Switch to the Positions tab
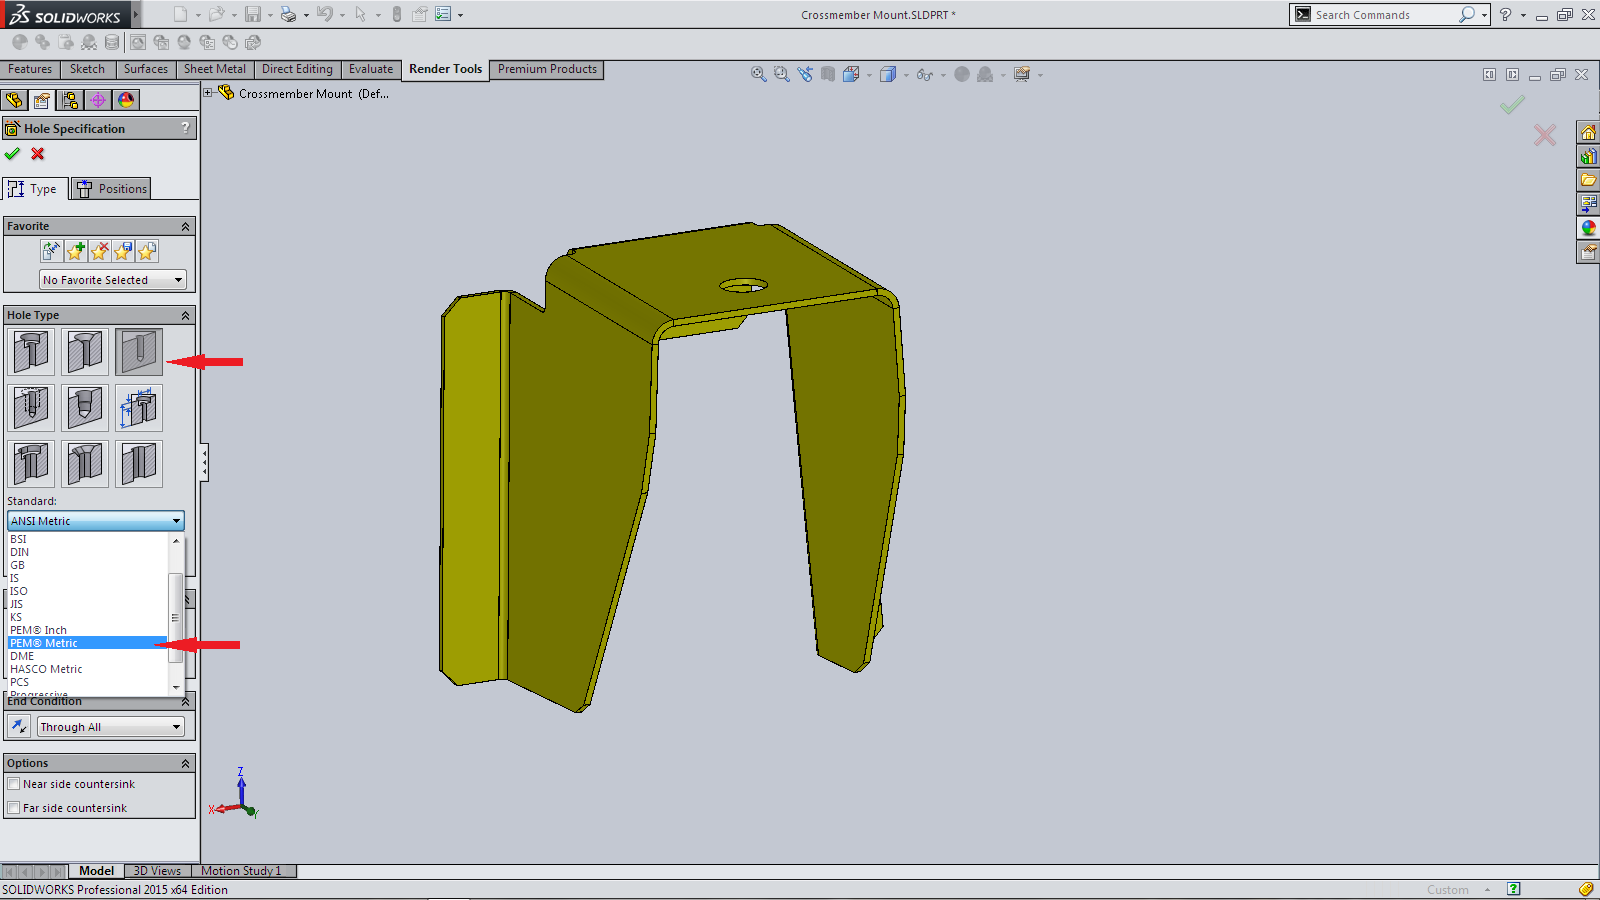Screen dimensions: 1600x900 (111, 189)
